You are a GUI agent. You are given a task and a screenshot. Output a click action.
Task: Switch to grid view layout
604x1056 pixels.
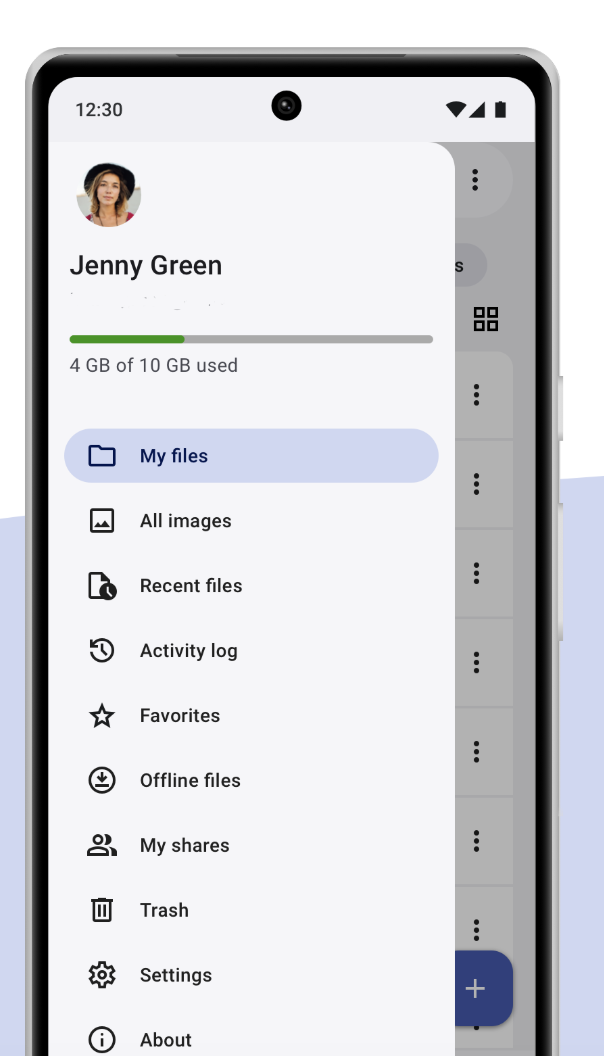click(486, 319)
